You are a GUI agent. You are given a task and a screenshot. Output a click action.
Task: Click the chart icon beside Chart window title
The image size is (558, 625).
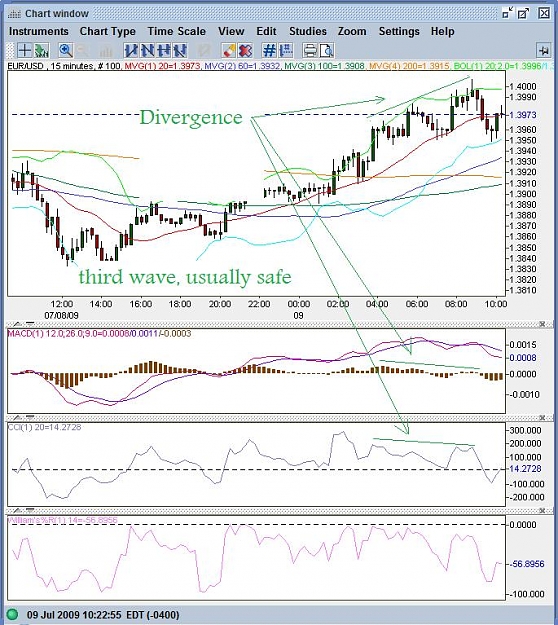[x=14, y=14]
